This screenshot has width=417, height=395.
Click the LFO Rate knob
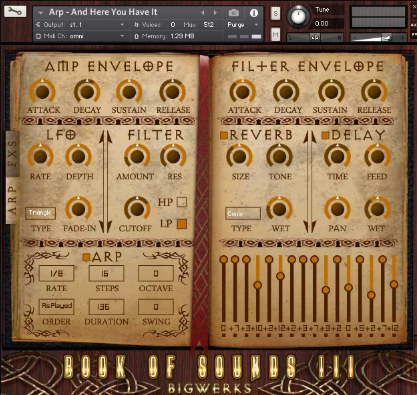(40, 156)
